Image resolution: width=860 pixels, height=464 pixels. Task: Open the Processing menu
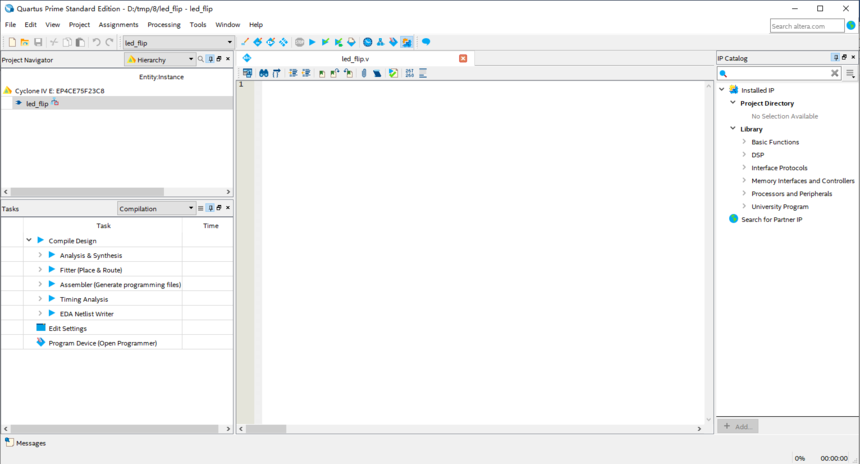(x=164, y=25)
